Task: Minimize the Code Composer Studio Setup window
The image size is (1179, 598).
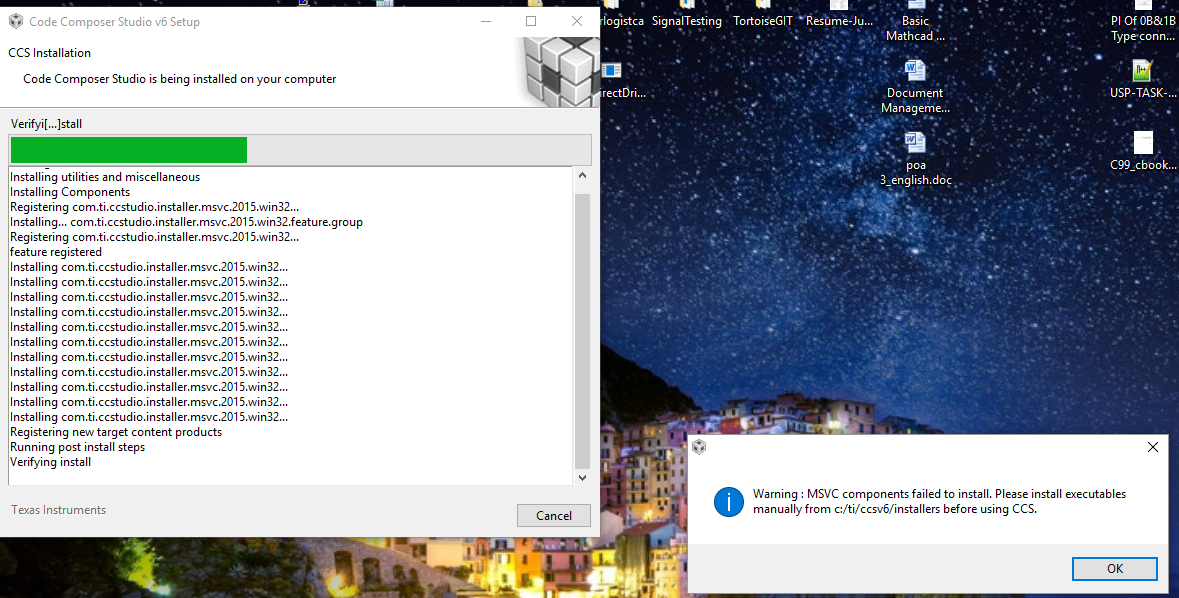Action: [486, 21]
